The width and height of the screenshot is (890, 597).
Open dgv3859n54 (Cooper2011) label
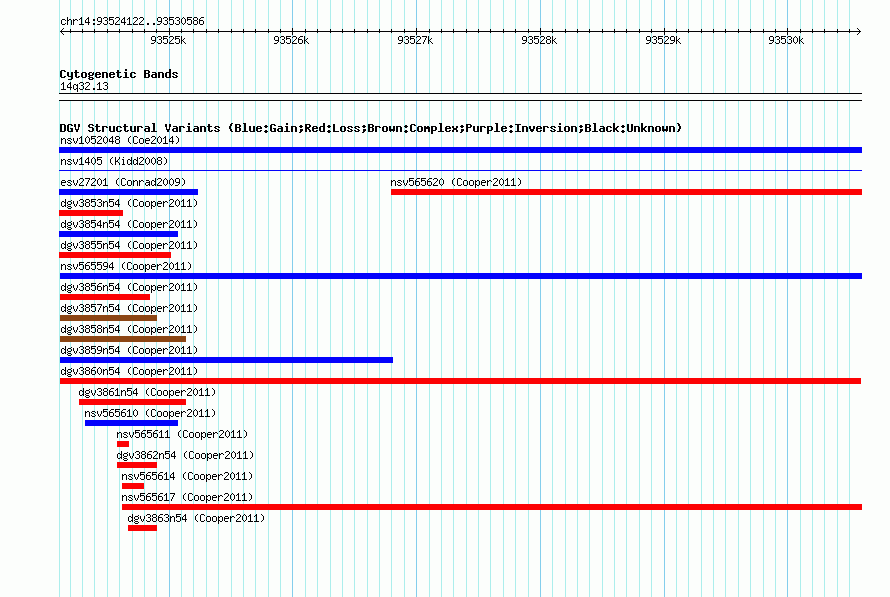129,350
